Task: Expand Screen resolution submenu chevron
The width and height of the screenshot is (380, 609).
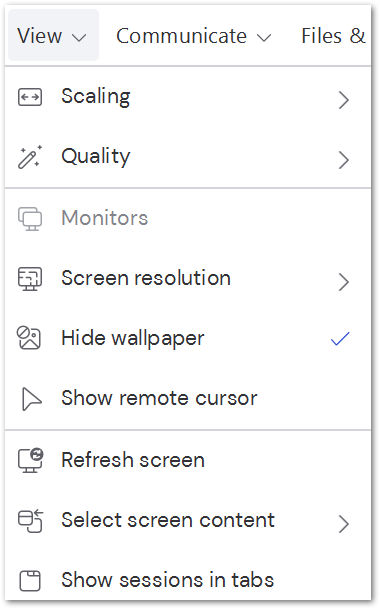Action: 343,282
